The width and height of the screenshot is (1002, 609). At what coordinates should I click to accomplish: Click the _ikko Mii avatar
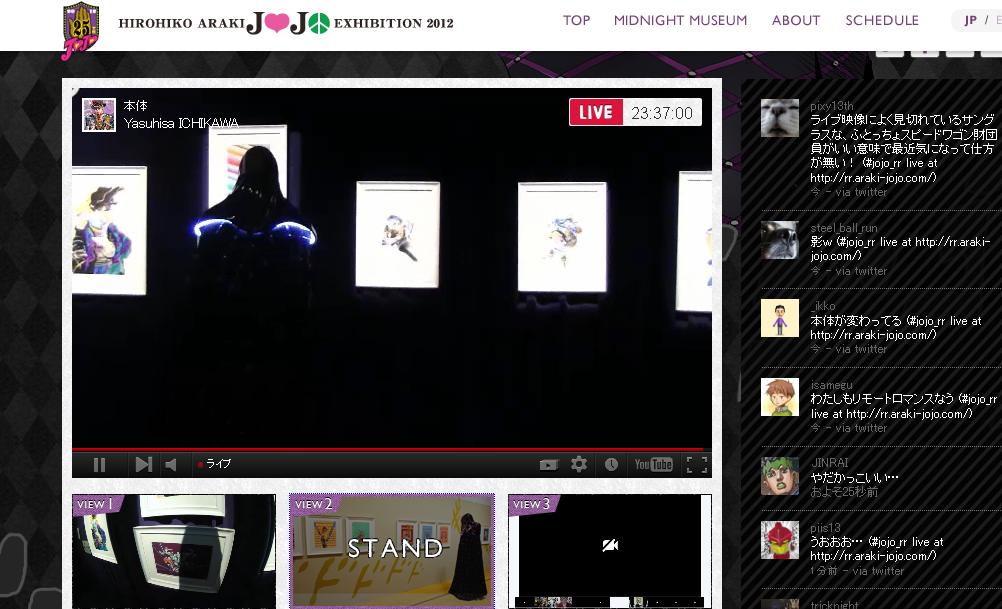click(x=780, y=318)
